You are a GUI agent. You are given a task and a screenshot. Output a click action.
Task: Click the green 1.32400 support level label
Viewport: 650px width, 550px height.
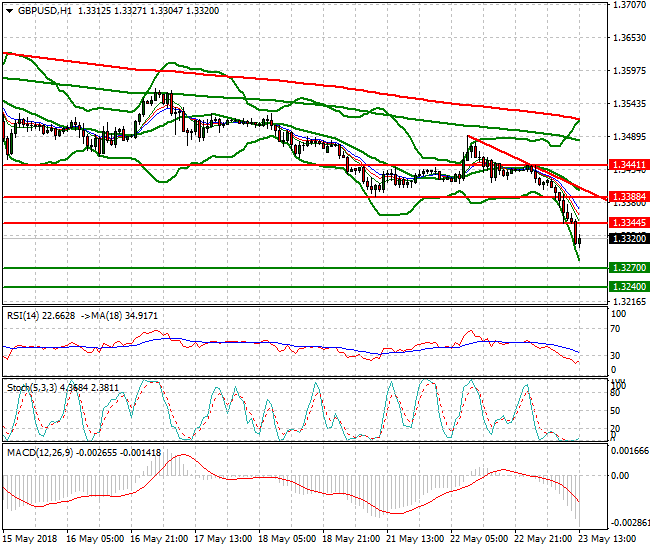(629, 287)
